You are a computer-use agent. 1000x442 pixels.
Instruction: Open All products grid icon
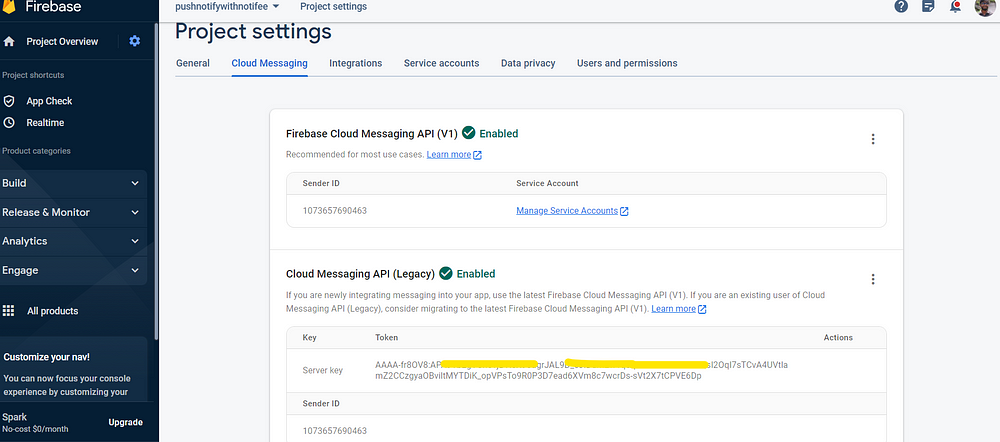click(x=9, y=311)
